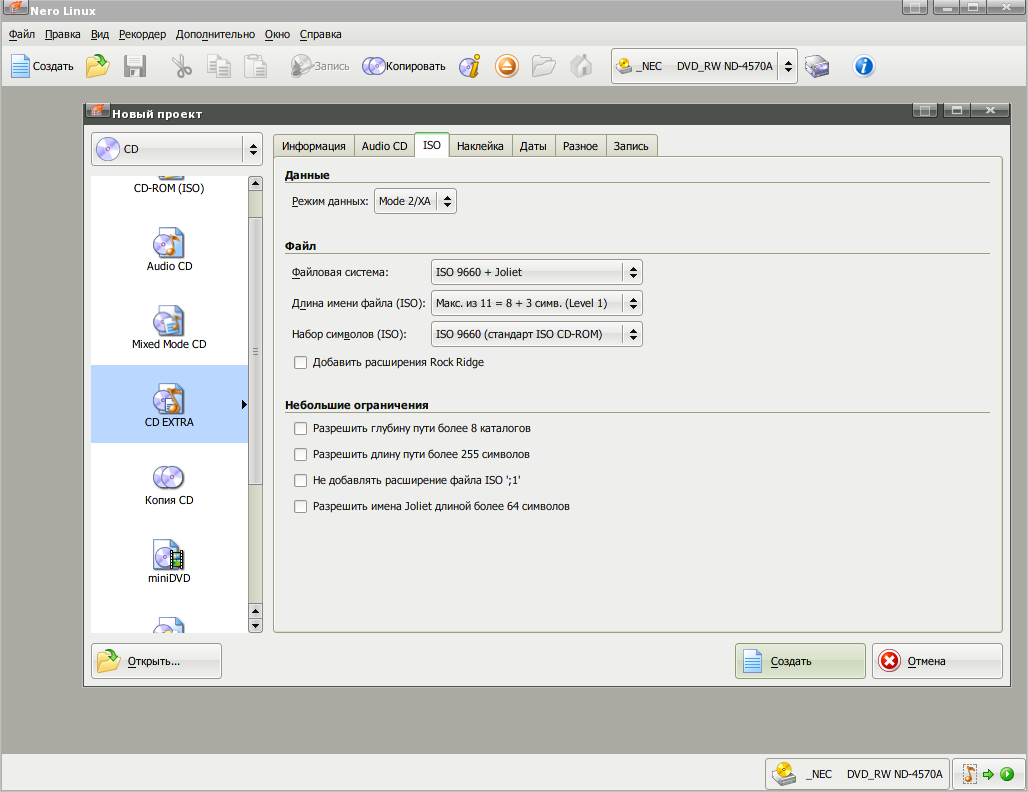The height and width of the screenshot is (792, 1028).
Task: Click the dialog's Создать button
Action: click(x=800, y=661)
